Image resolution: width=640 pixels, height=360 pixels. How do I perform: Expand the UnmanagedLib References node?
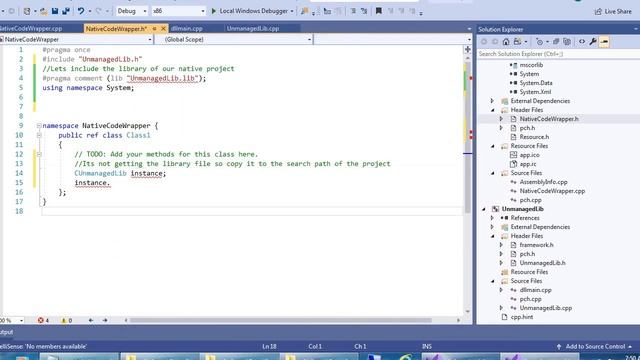492,218
